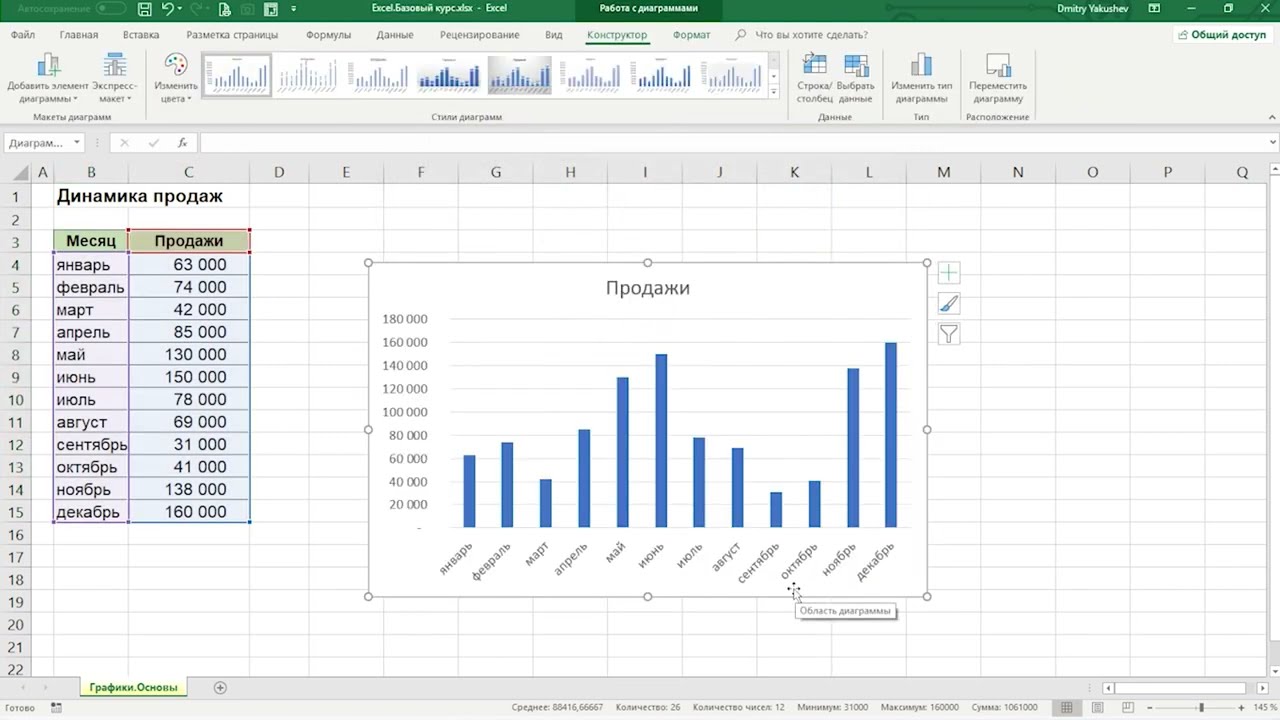The height and width of the screenshot is (720, 1280).
Task: Click zoom in plus button
Action: coord(1243,707)
